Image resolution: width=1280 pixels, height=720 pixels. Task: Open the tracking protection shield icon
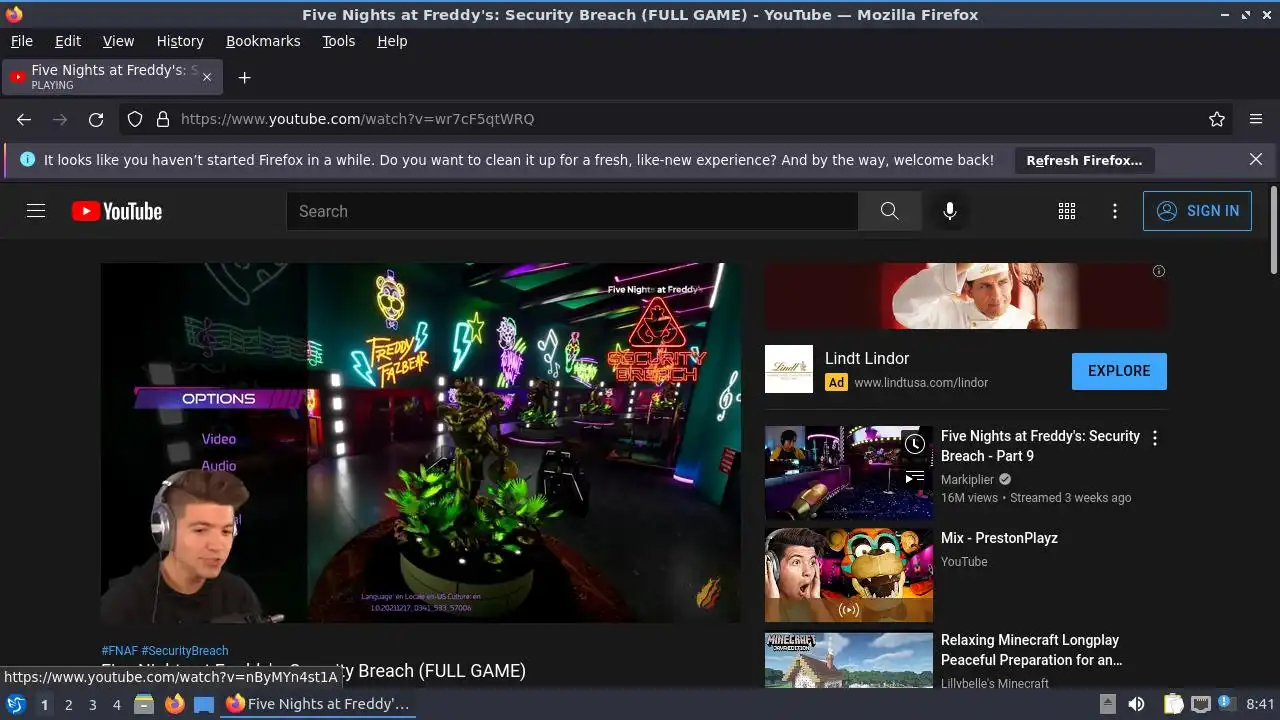(135, 119)
